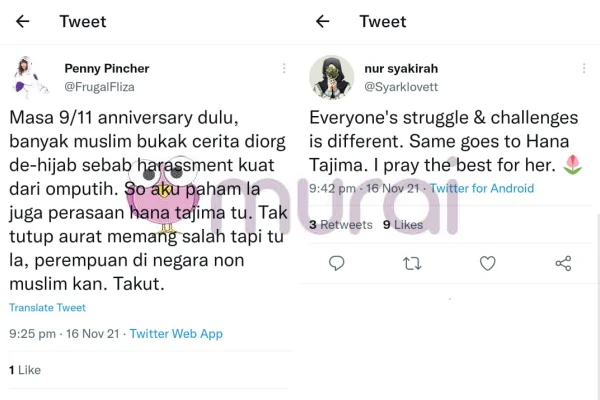This screenshot has height=400, width=600.
Task: Open Twitter for Android source link
Action: pos(482,188)
